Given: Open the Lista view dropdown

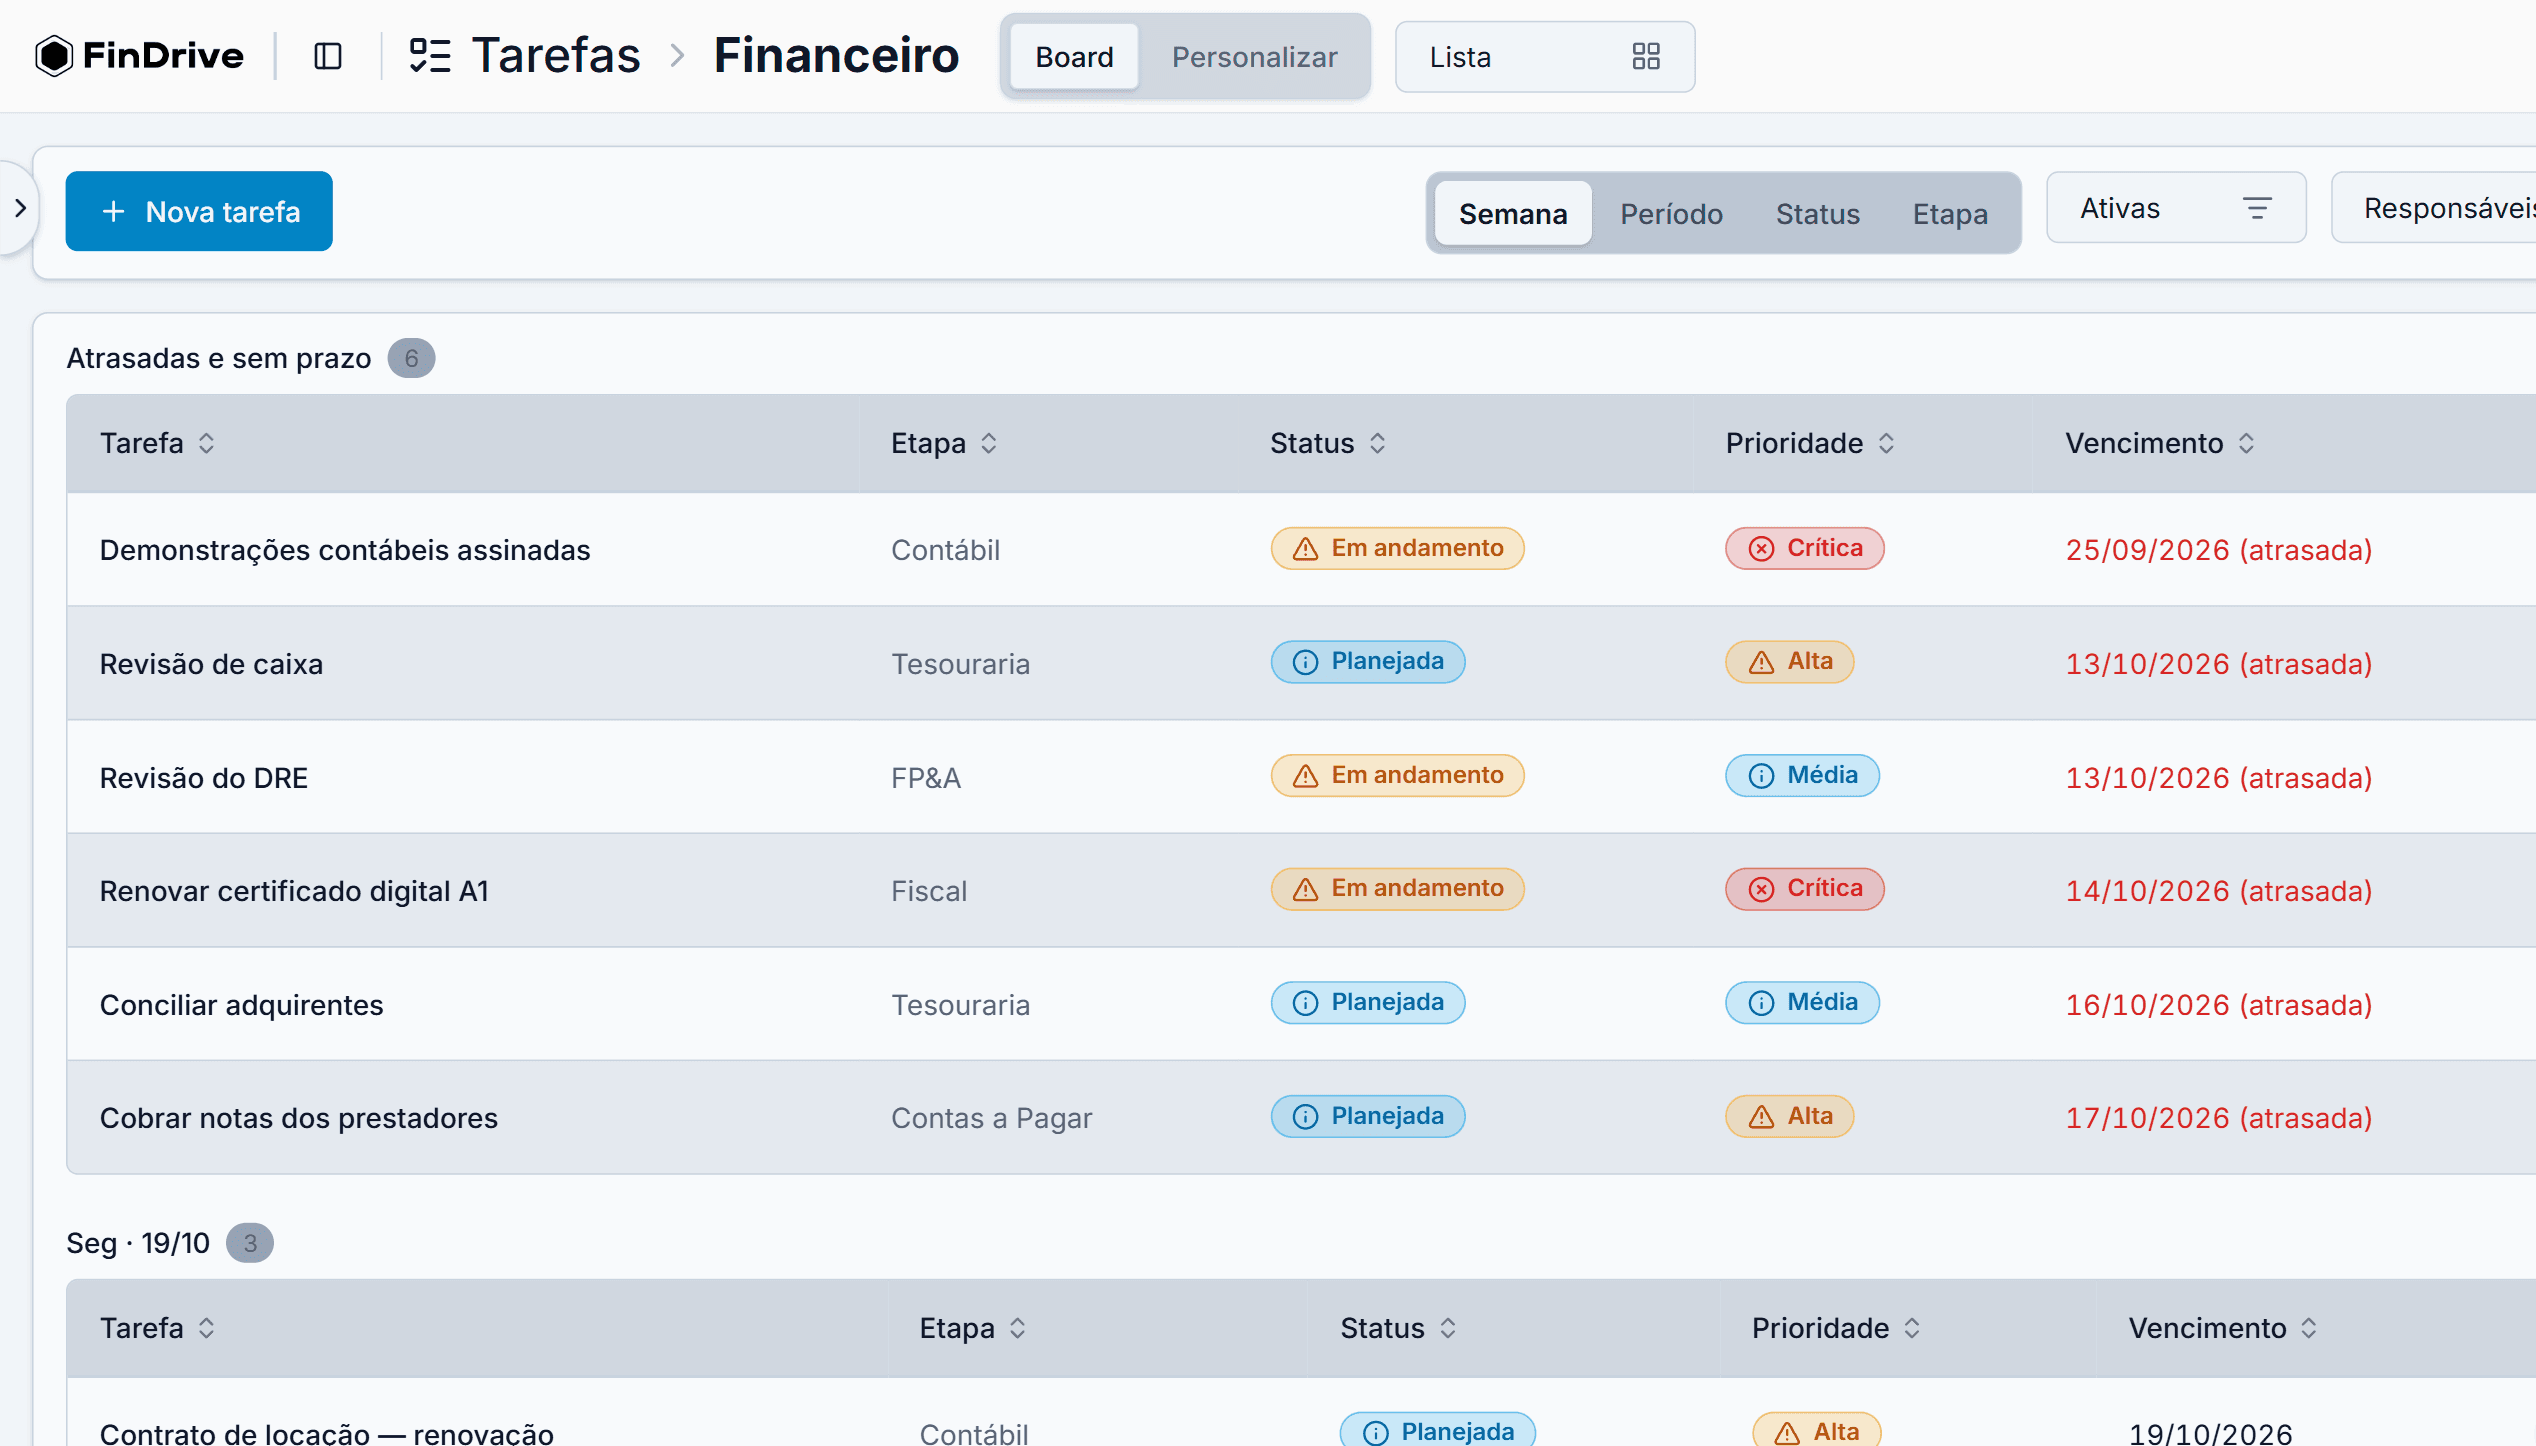Looking at the screenshot, I should pyautogui.click(x=1544, y=57).
